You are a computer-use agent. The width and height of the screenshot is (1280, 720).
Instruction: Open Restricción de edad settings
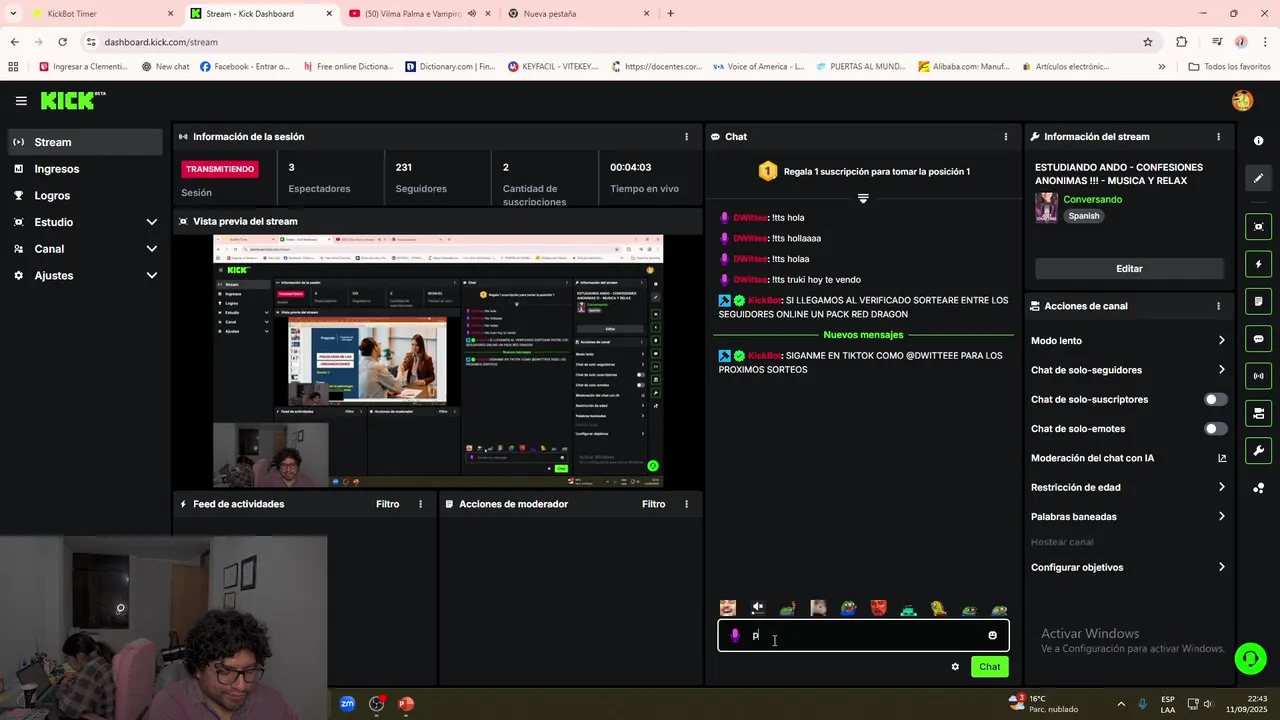(1128, 487)
